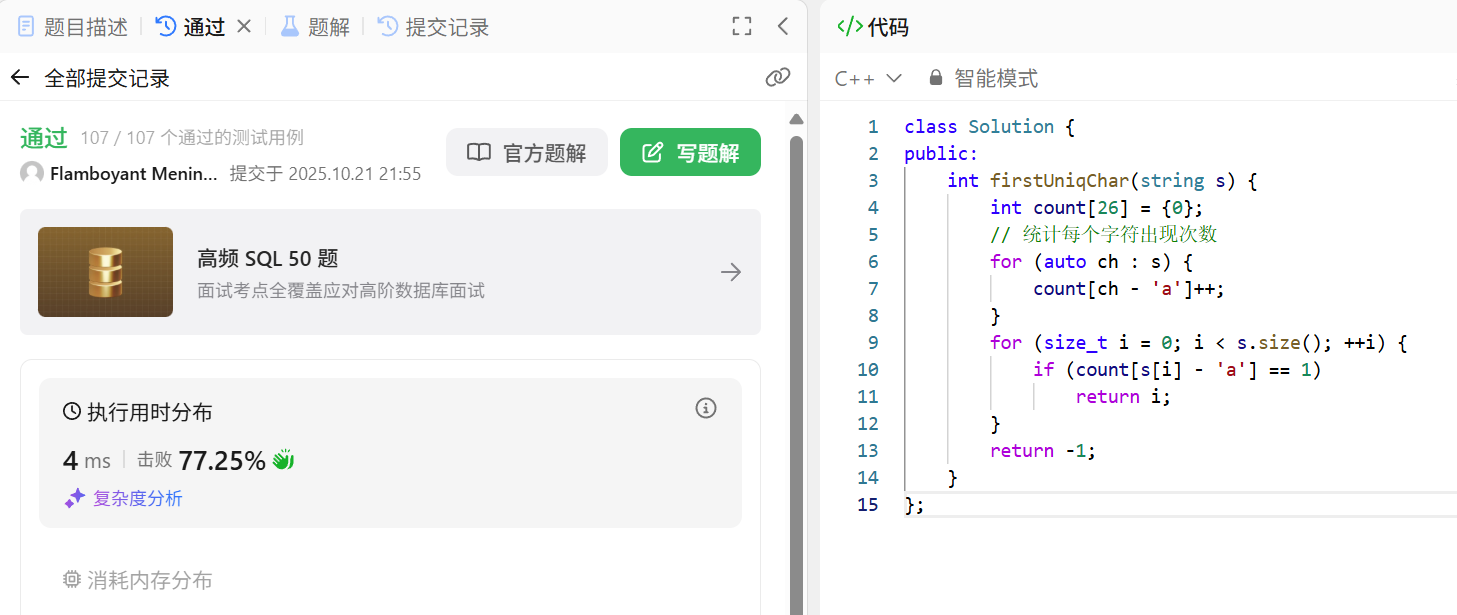Click the link icon near 全部提交记录
This screenshot has width=1457, height=615.
coord(778,77)
